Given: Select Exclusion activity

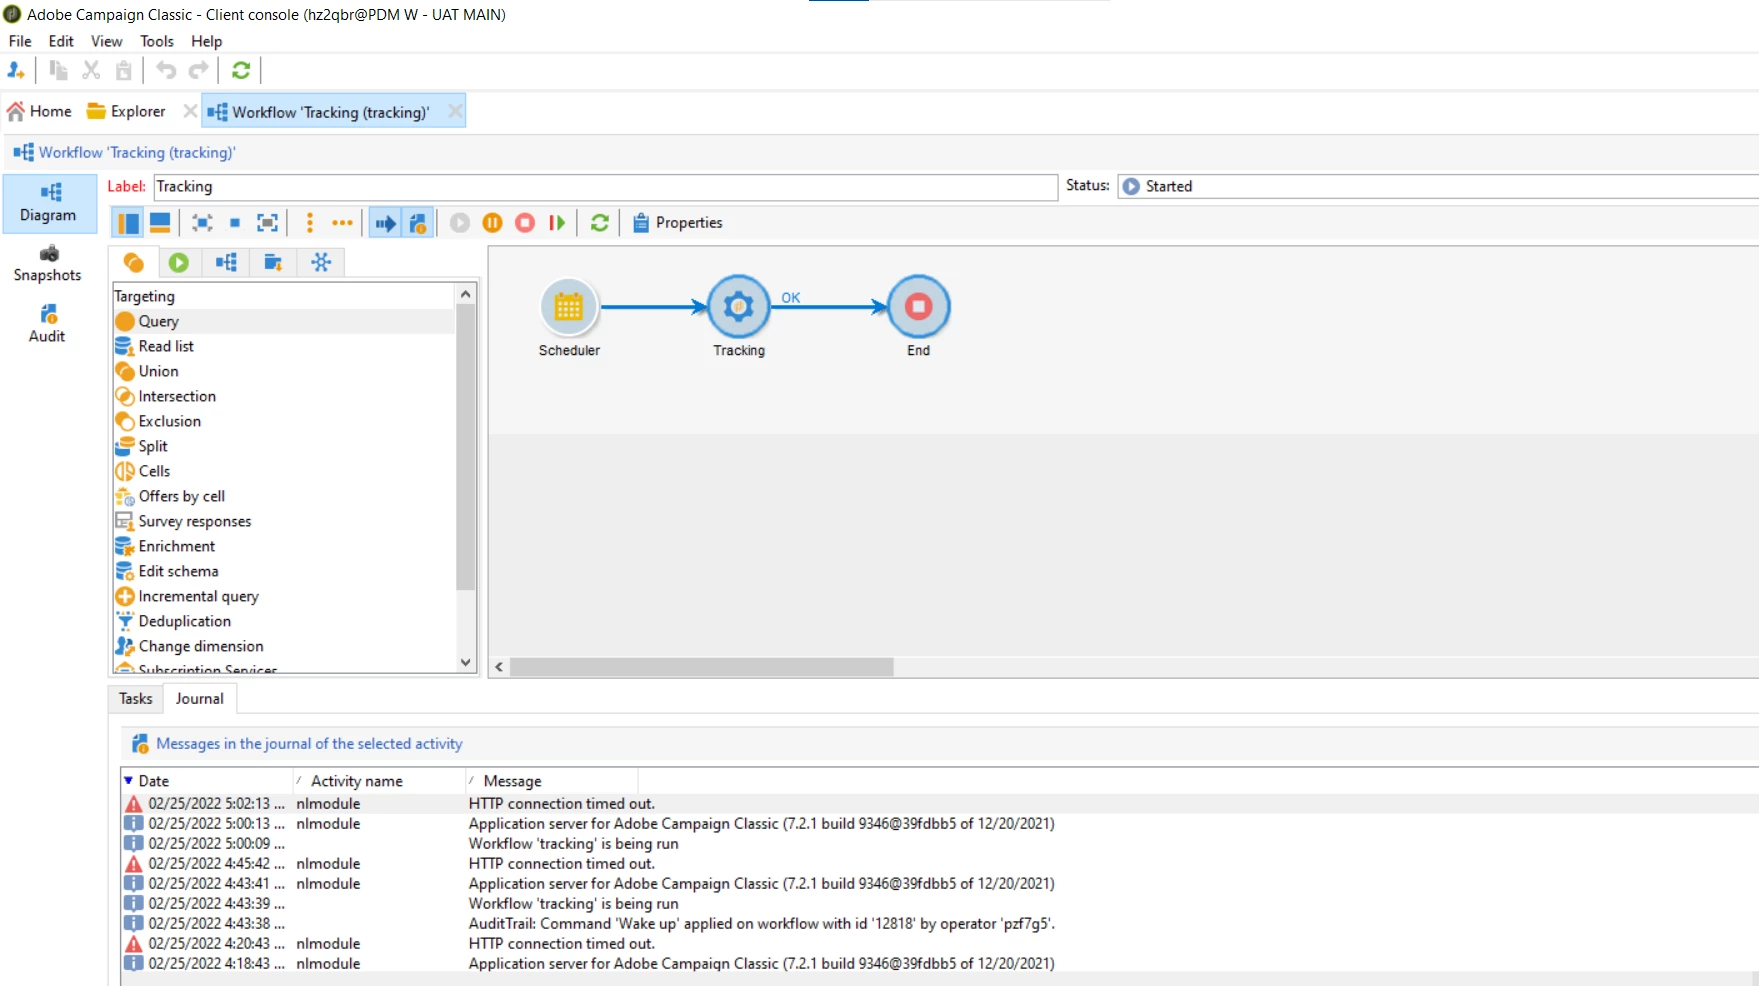Looking at the screenshot, I should (284, 421).
